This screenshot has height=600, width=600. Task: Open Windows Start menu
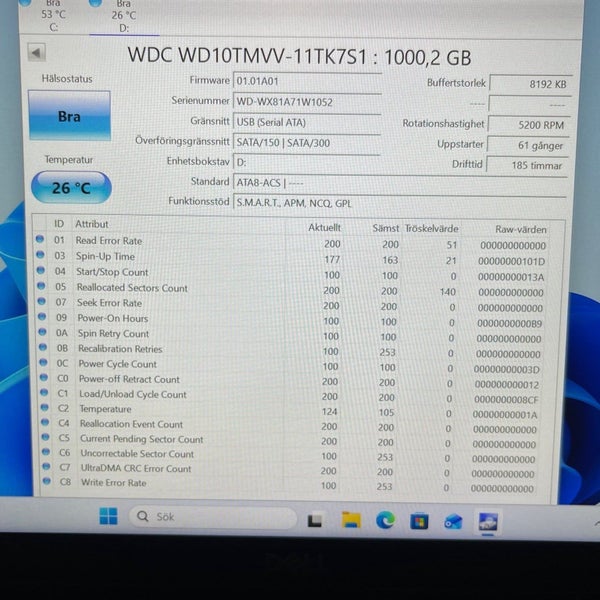108,516
